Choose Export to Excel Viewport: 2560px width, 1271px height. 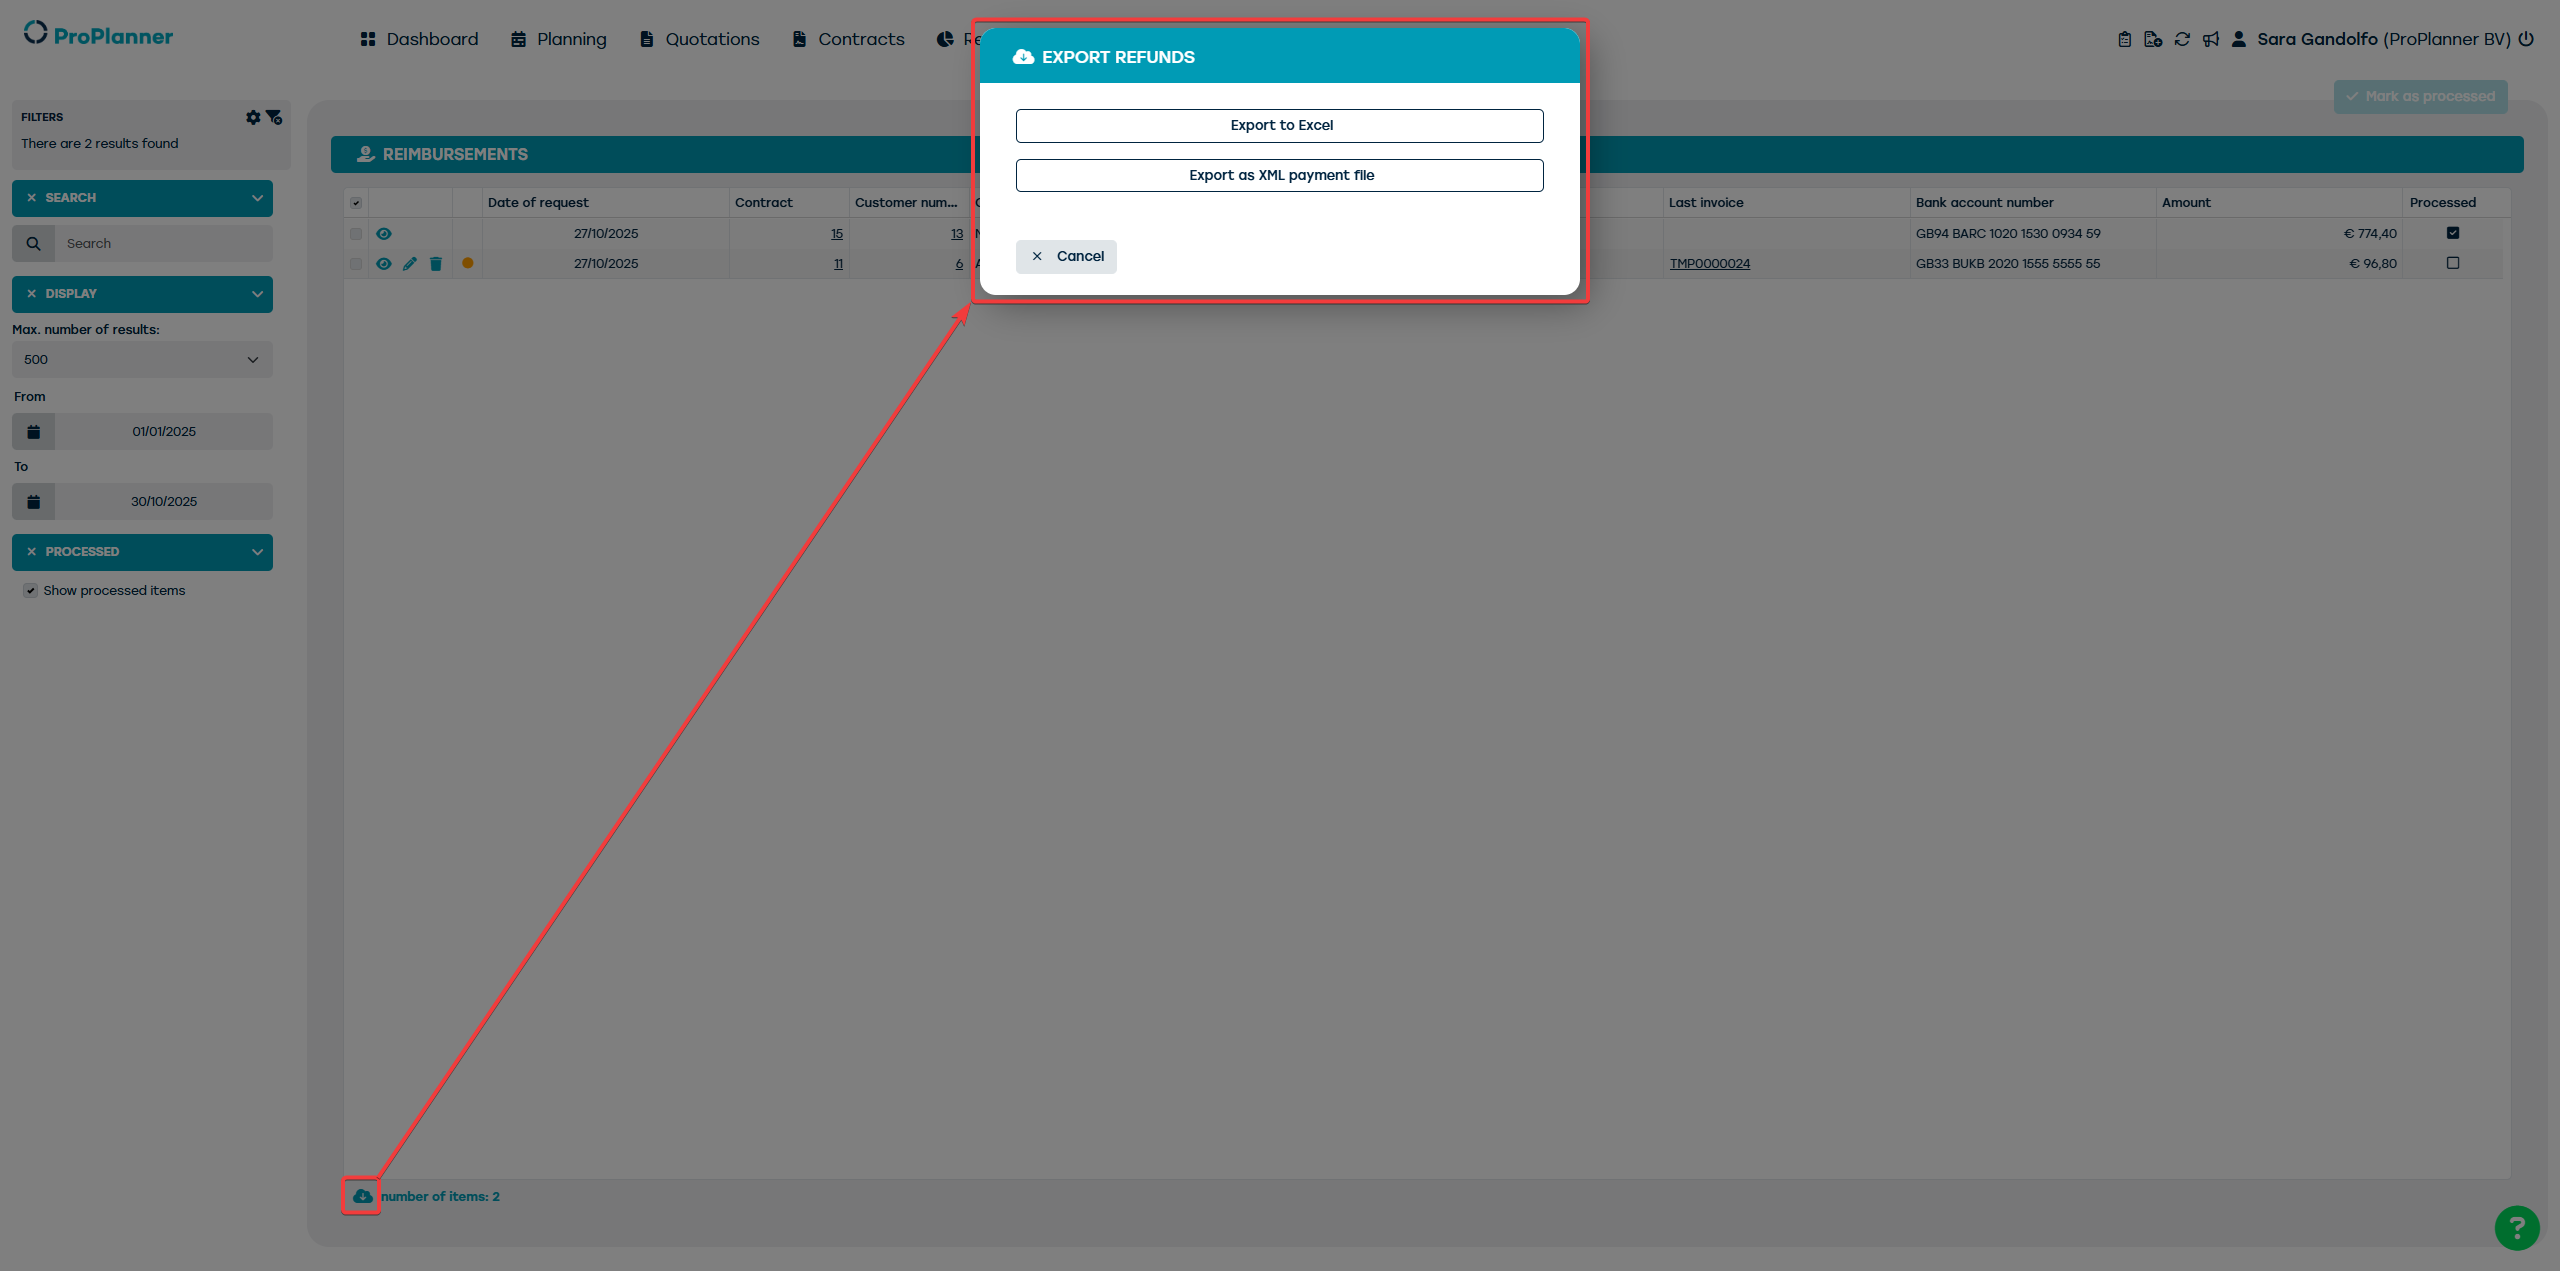pos(1279,126)
